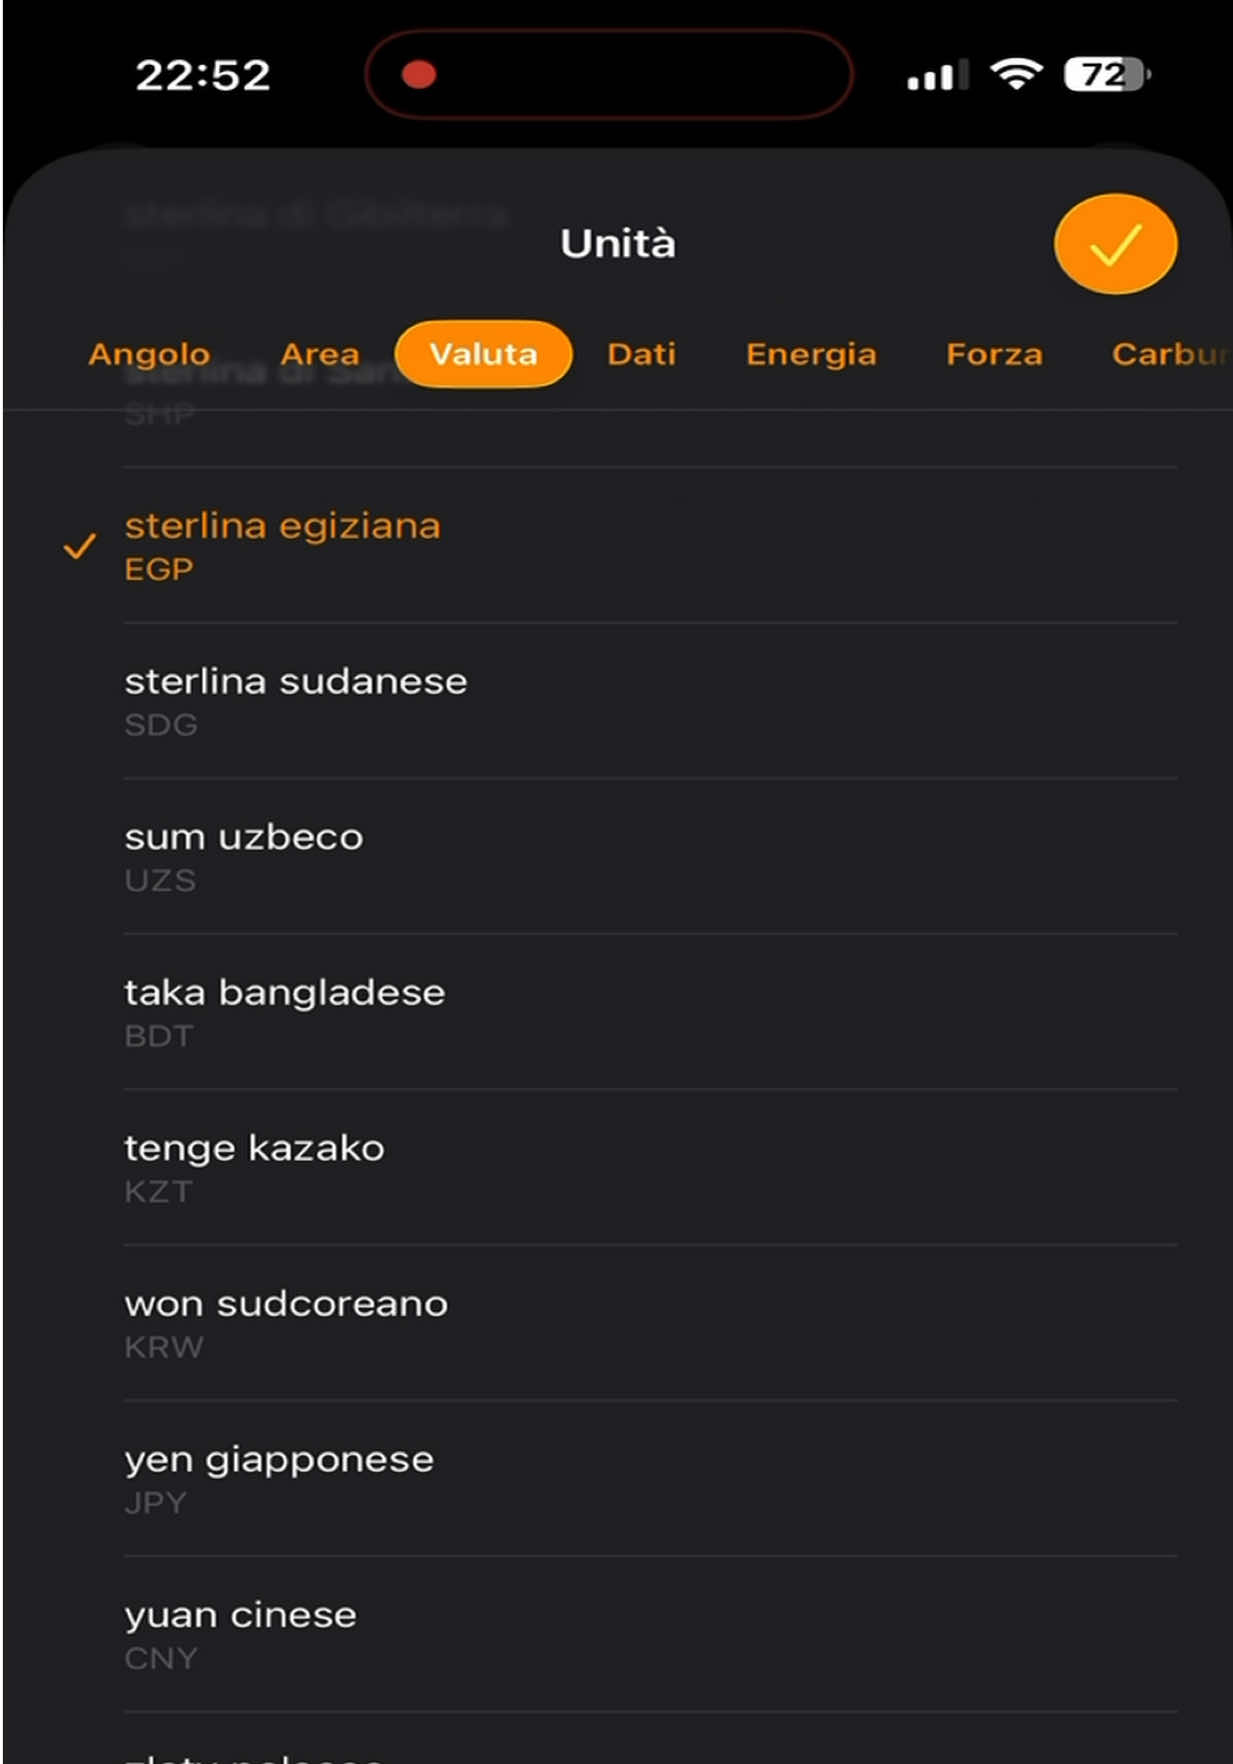The width and height of the screenshot is (1233, 1764).
Task: Switch to the Forza category tab
Action: (x=994, y=354)
